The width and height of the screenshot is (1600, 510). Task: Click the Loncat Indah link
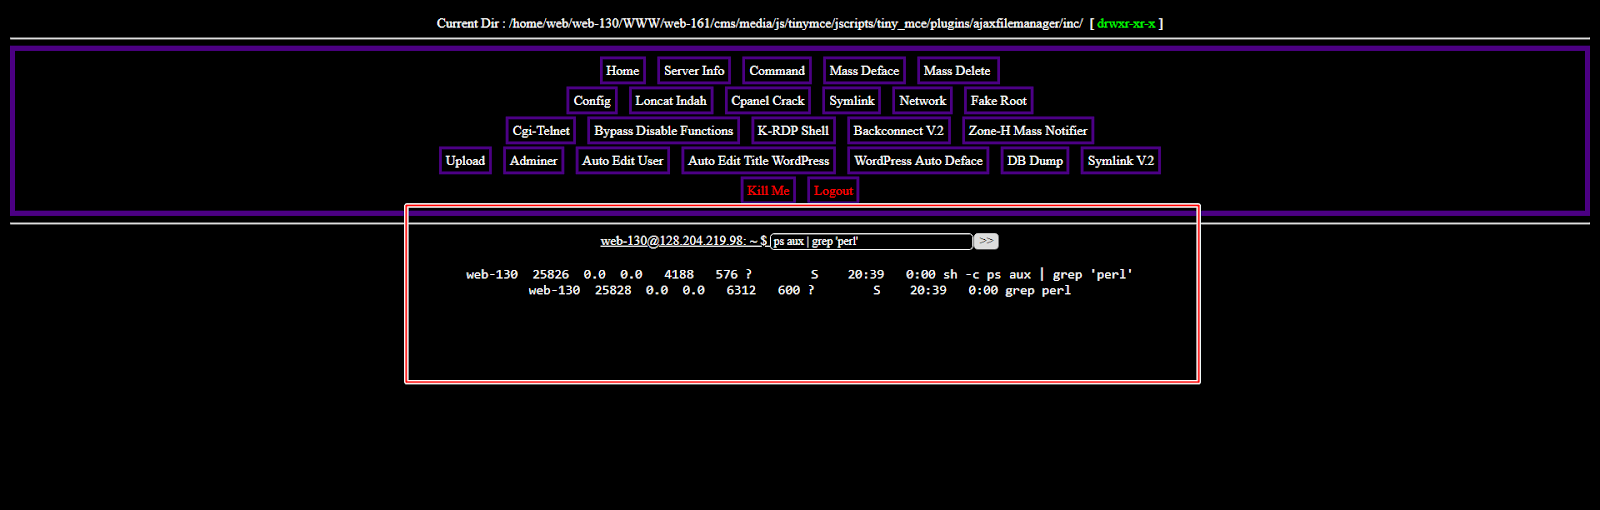(671, 101)
